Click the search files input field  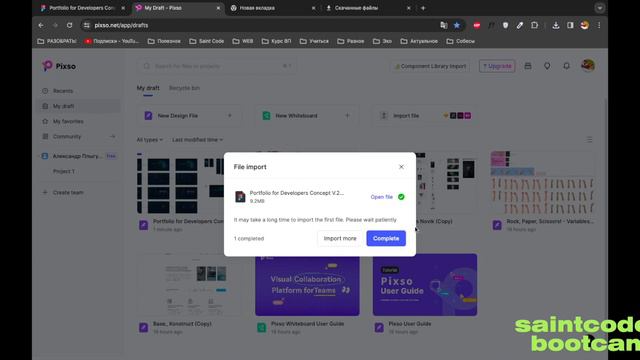[217, 66]
